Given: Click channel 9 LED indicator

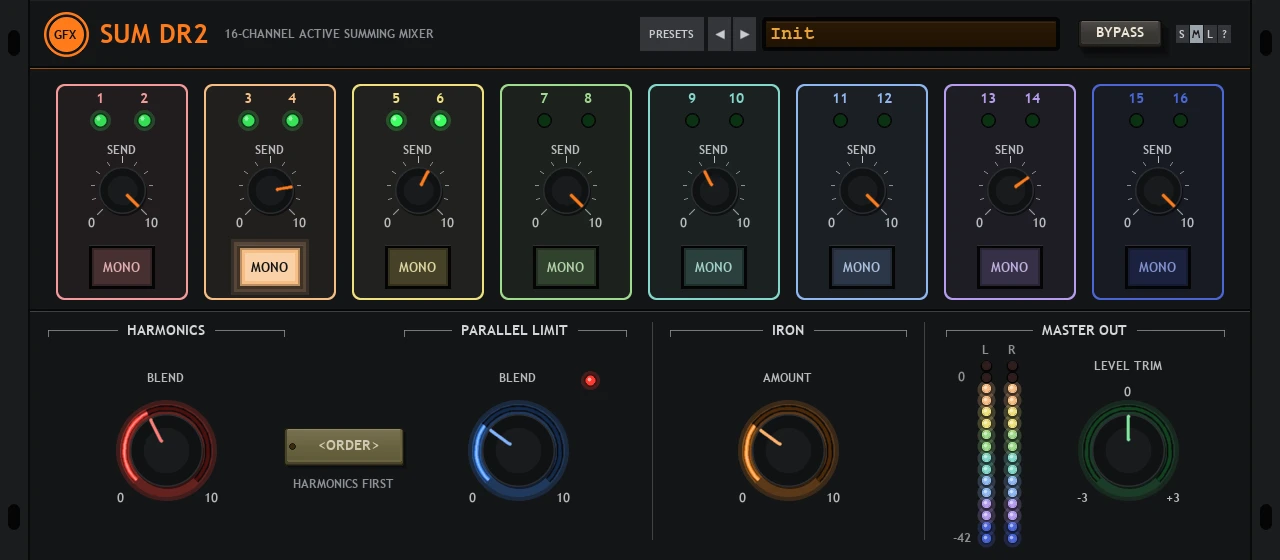Looking at the screenshot, I should point(692,121).
